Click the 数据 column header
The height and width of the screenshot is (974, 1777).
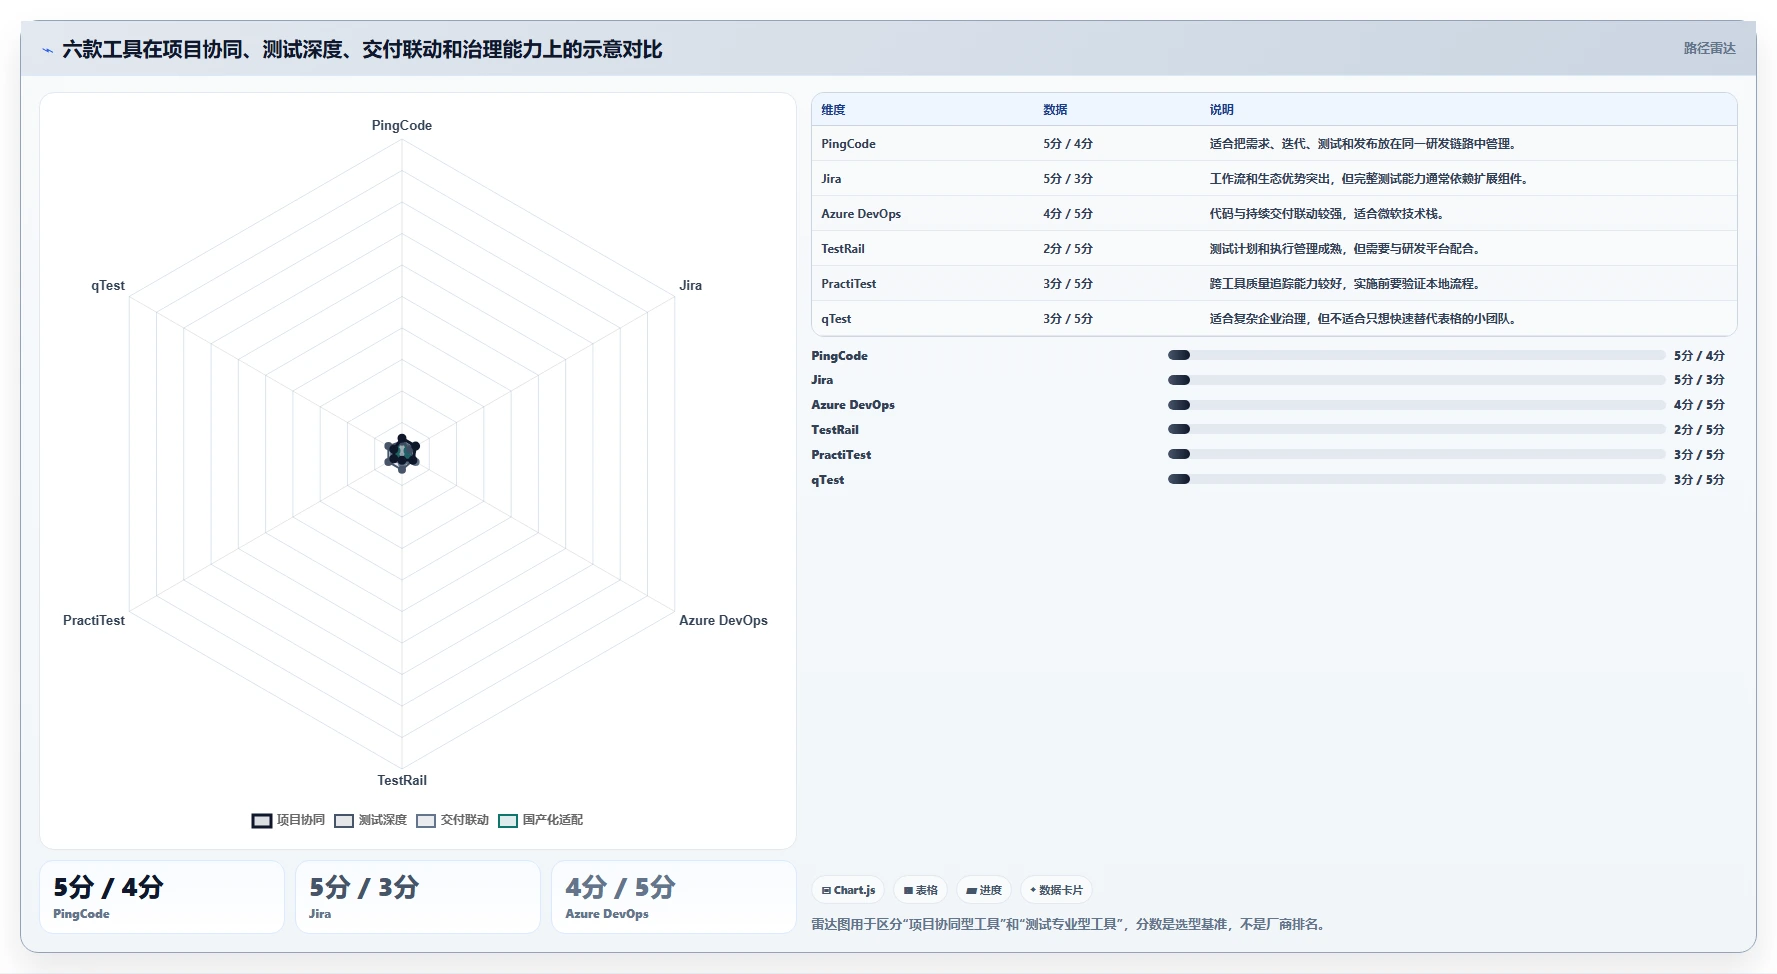[1055, 110]
